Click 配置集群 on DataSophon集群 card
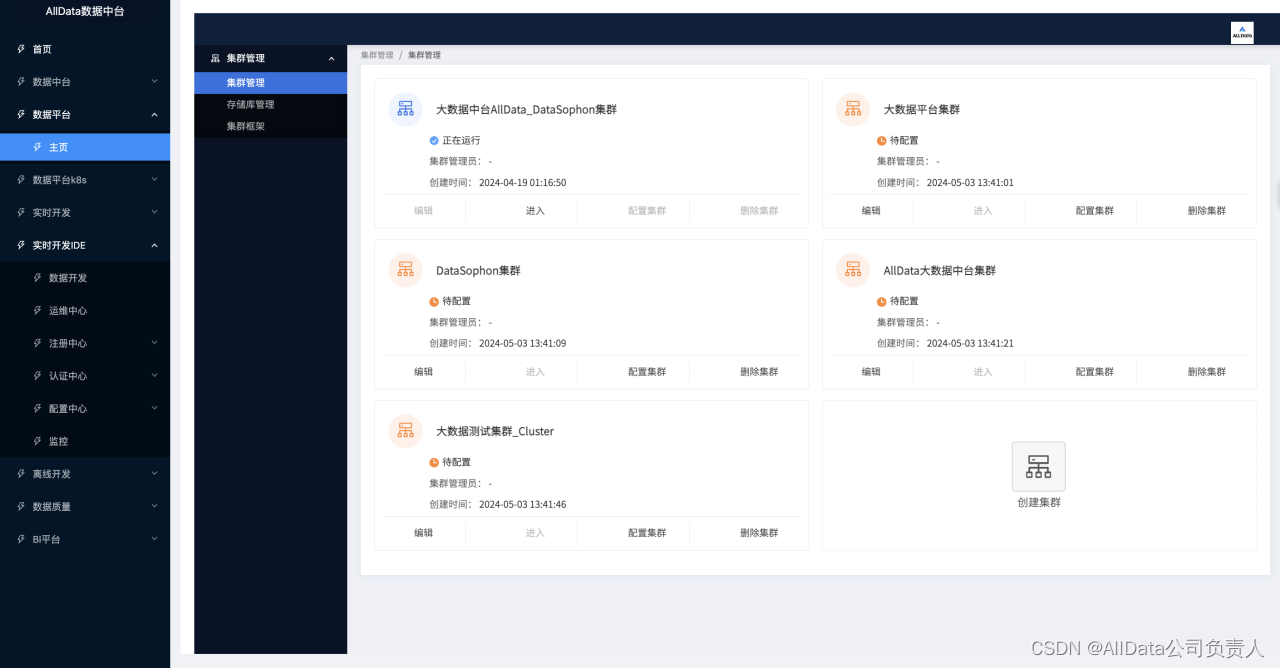The height and width of the screenshot is (668, 1280). point(647,372)
